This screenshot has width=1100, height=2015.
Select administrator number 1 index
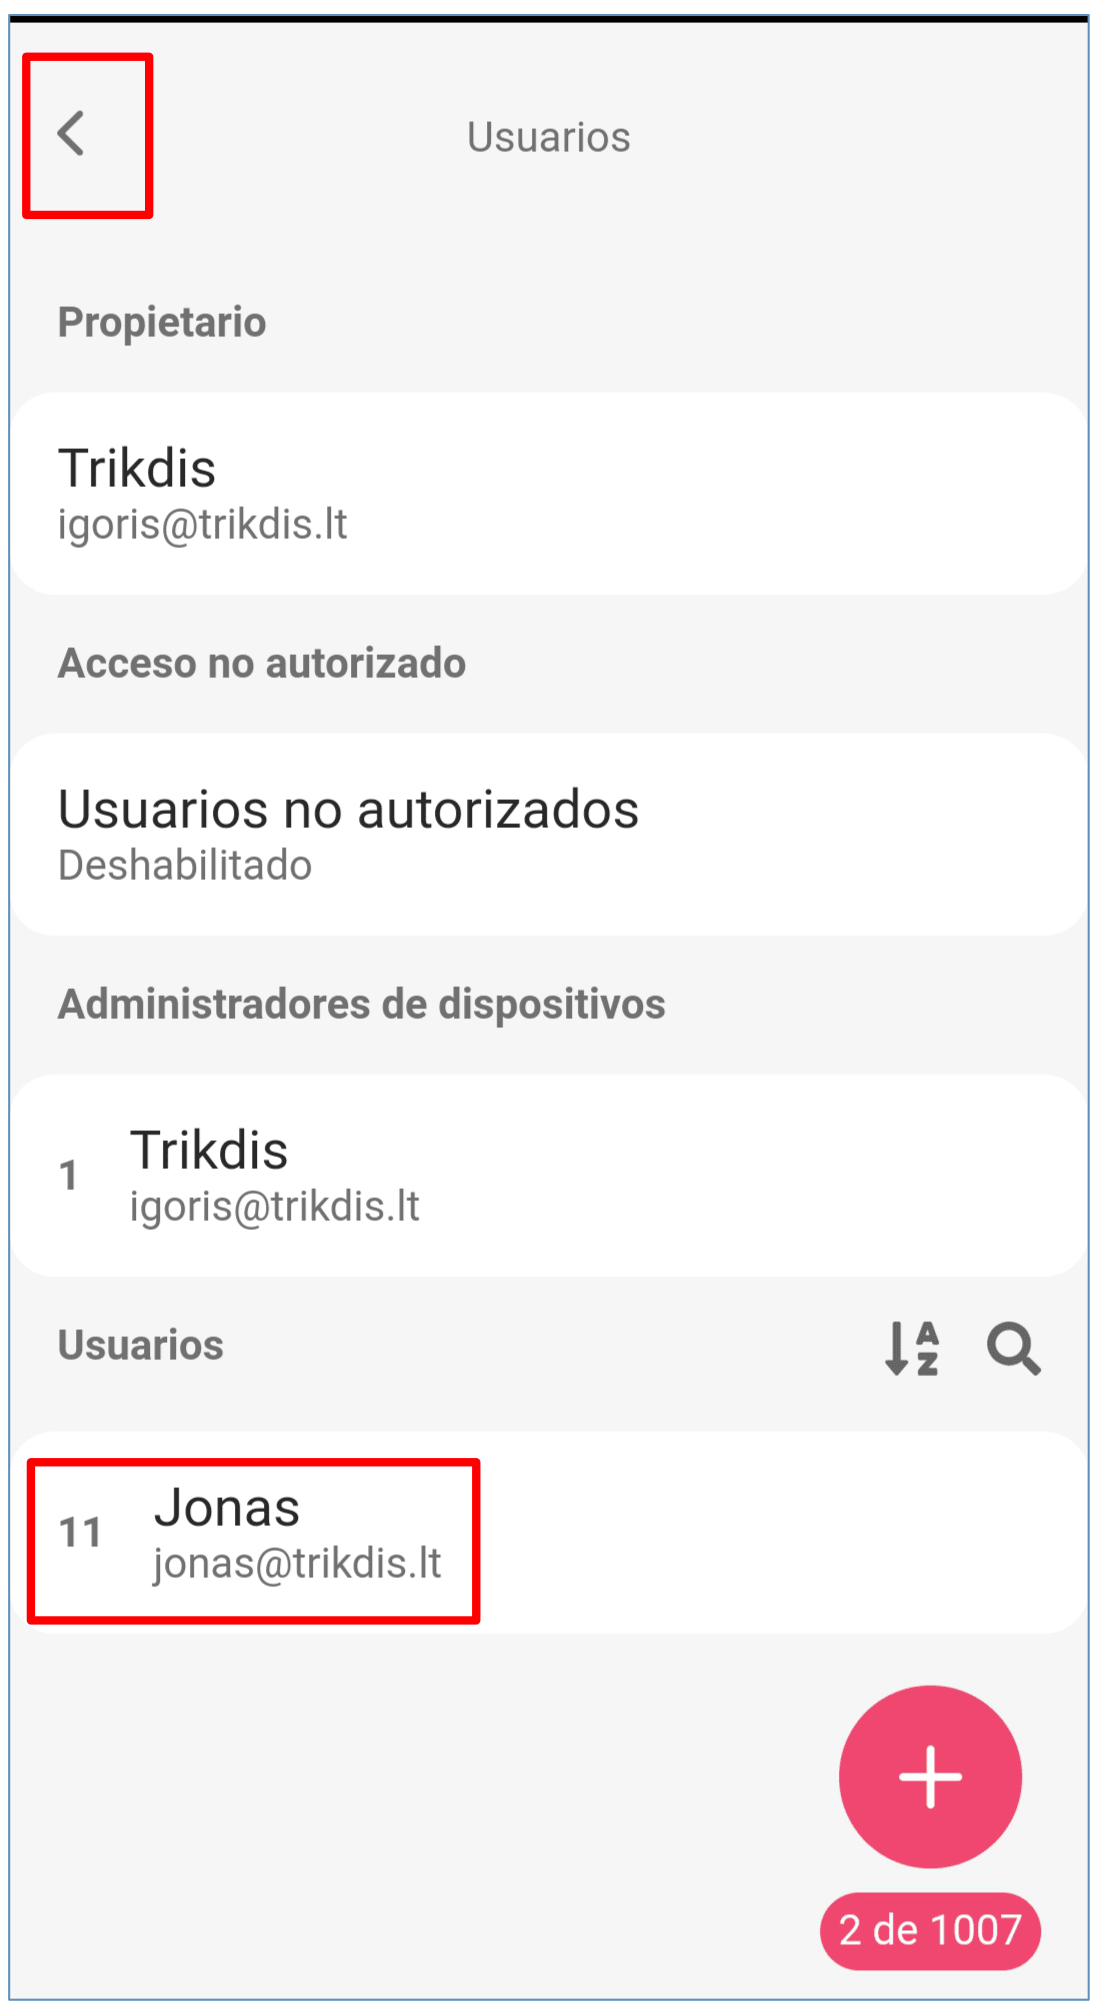pos(68,1176)
